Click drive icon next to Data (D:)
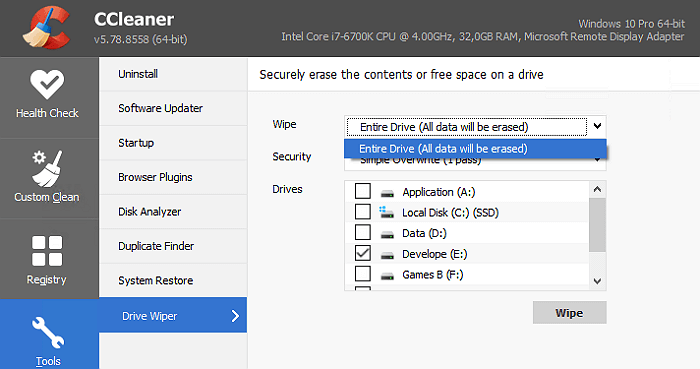This screenshot has height=369, width=700. 387,234
